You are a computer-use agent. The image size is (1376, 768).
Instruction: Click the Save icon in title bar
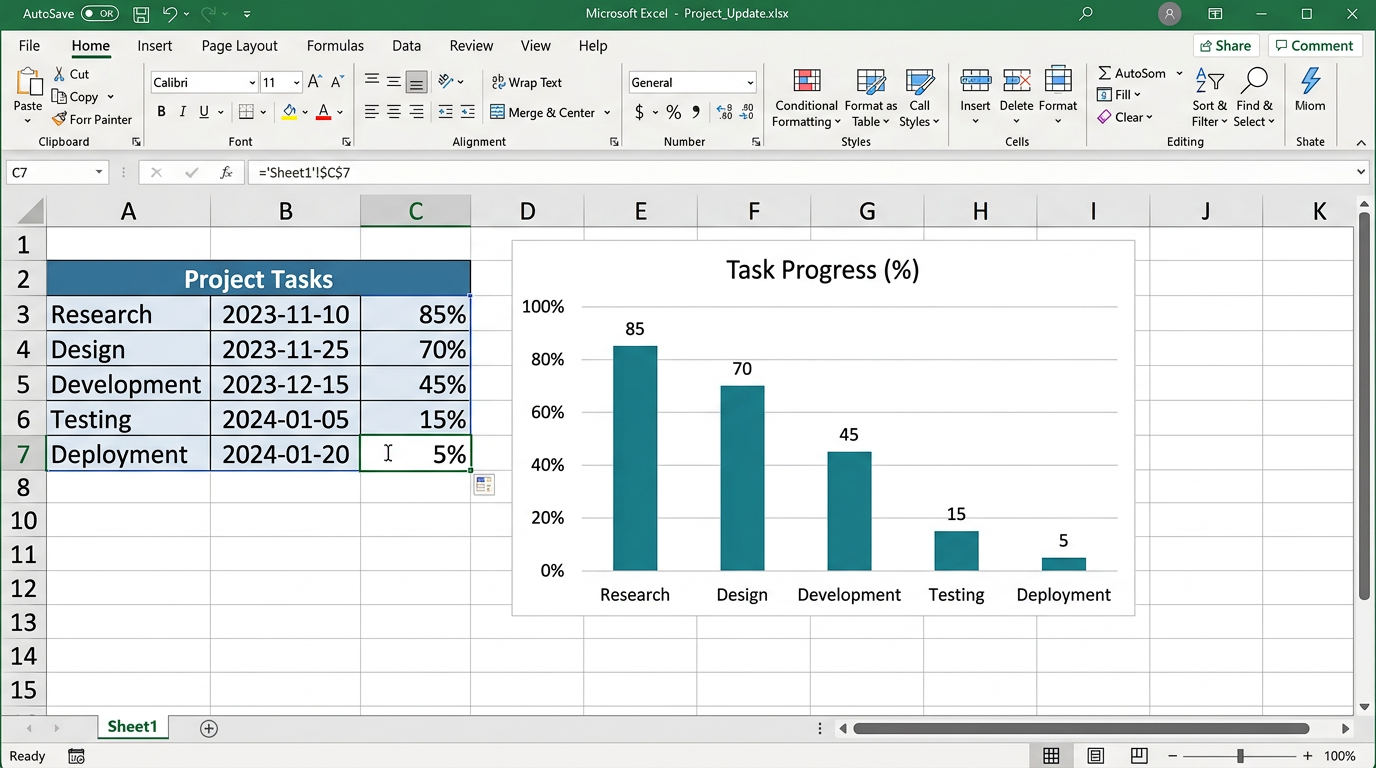click(x=141, y=14)
